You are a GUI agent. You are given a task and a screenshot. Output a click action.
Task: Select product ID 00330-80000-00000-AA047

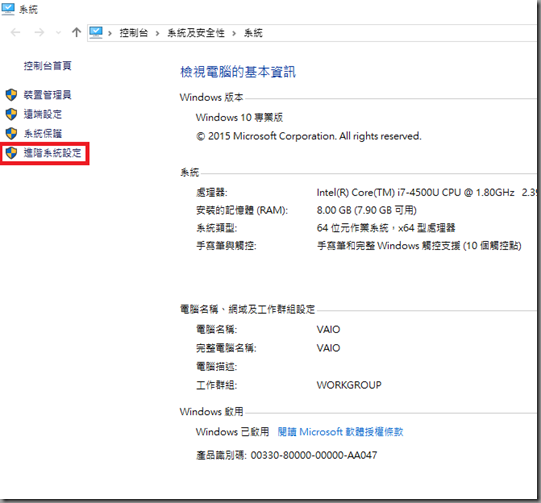pyautogui.click(x=314, y=455)
